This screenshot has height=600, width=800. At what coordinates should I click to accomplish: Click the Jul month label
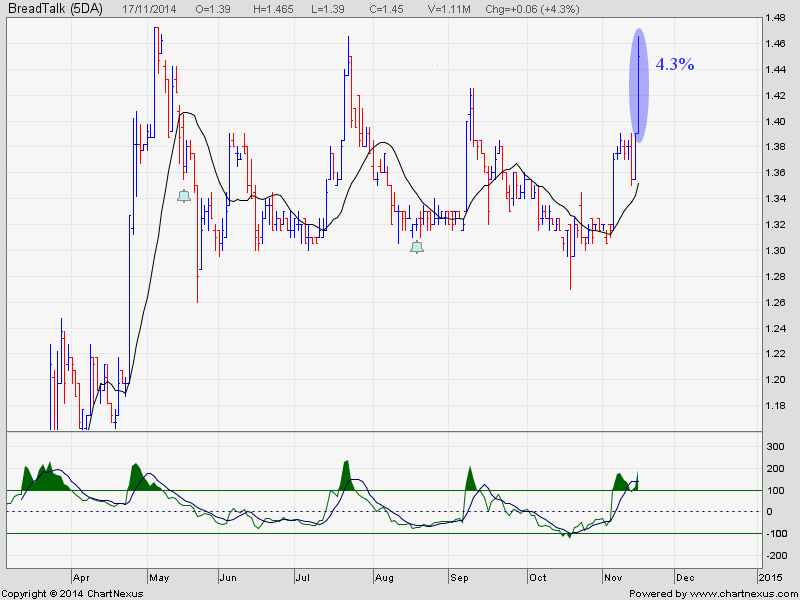point(303,578)
